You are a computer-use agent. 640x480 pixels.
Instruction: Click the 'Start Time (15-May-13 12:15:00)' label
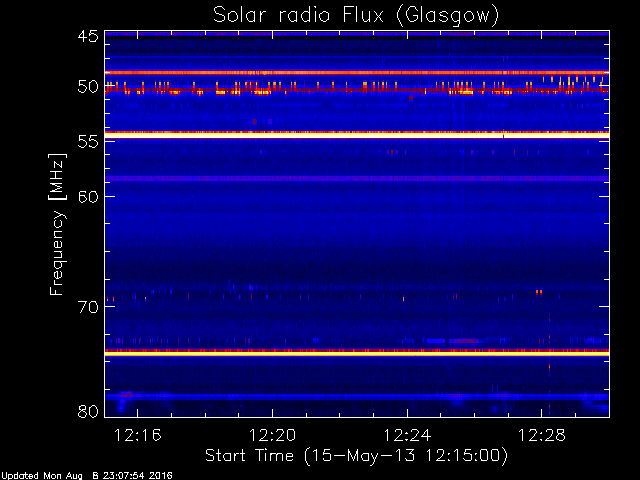[356, 455]
